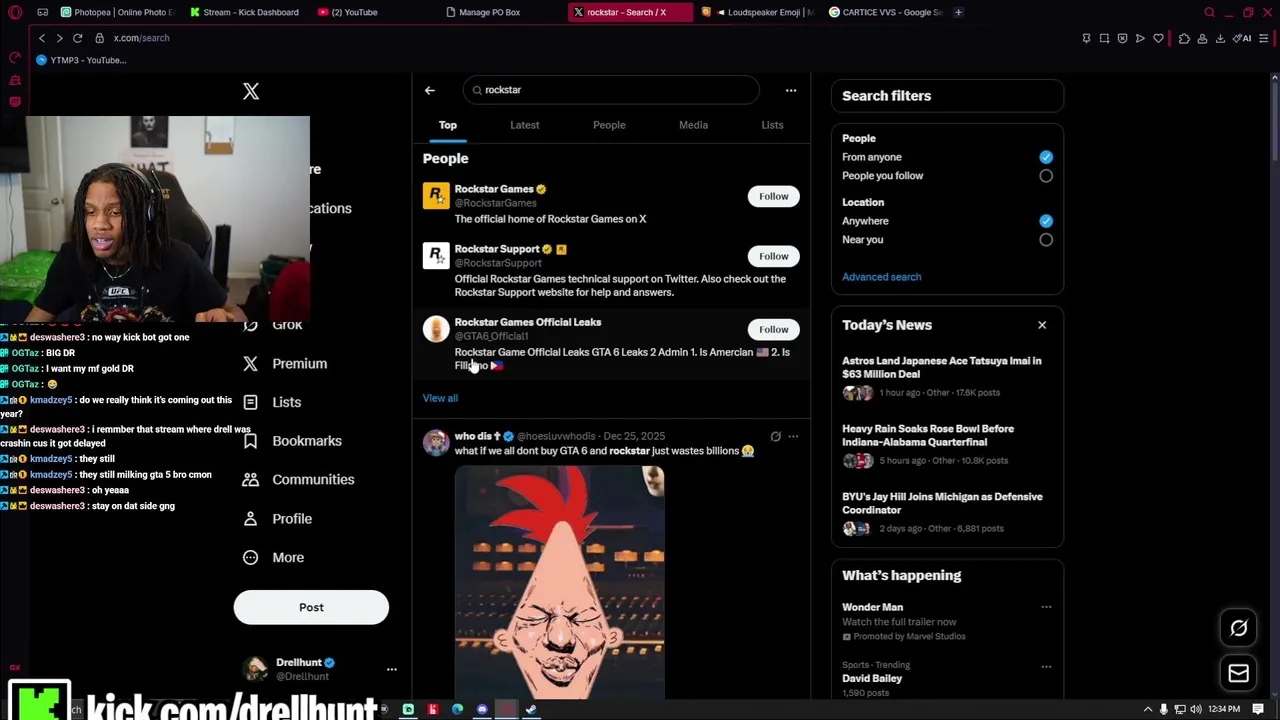Reload the page with the refresh icon
Image resolution: width=1280 pixels, height=720 pixels.
(x=77, y=38)
